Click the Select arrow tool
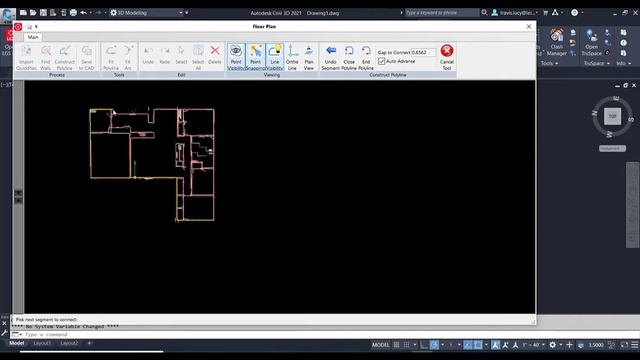 (181, 56)
